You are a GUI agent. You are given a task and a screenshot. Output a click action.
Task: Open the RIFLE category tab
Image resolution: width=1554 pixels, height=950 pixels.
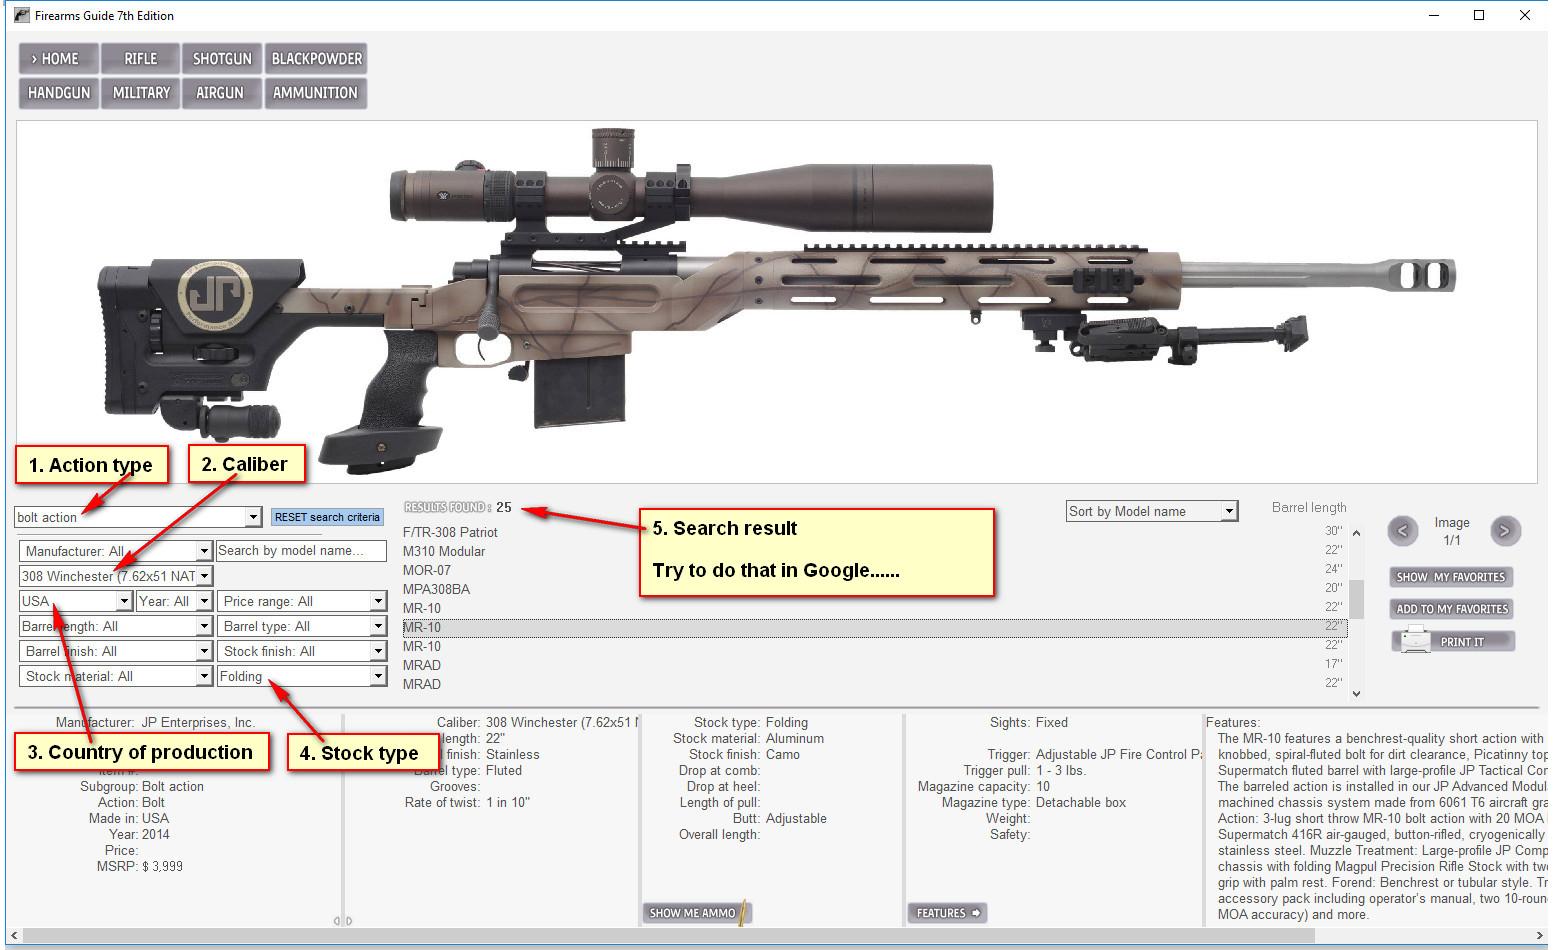[140, 59]
